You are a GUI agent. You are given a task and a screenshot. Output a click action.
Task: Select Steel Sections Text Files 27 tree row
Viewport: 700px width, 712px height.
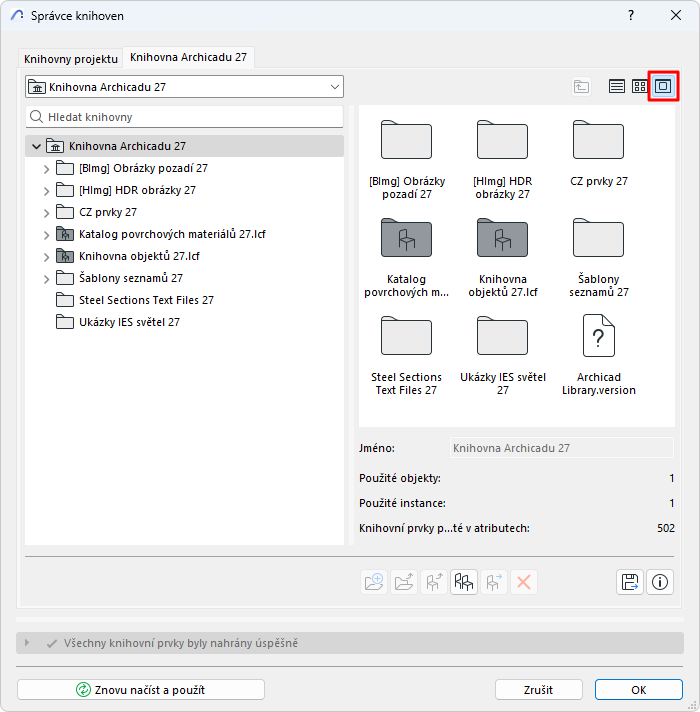click(184, 300)
